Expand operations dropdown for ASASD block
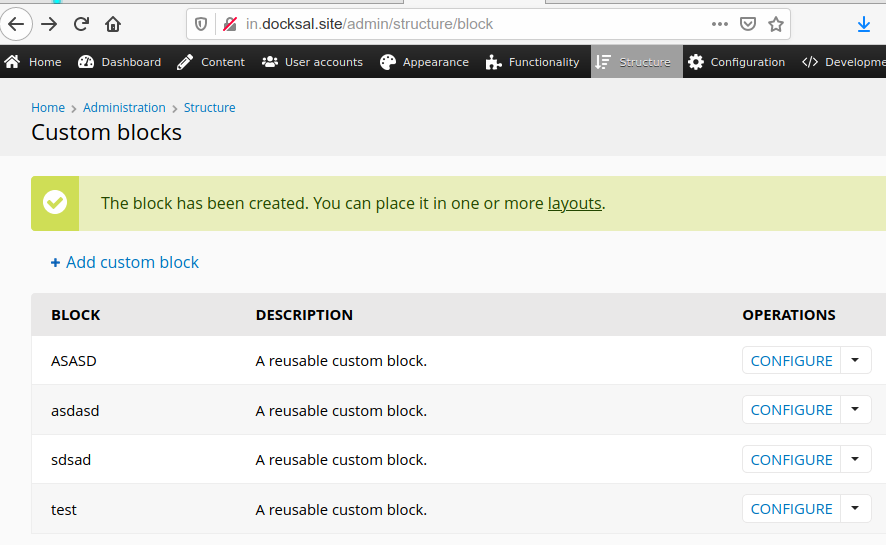 pos(855,360)
